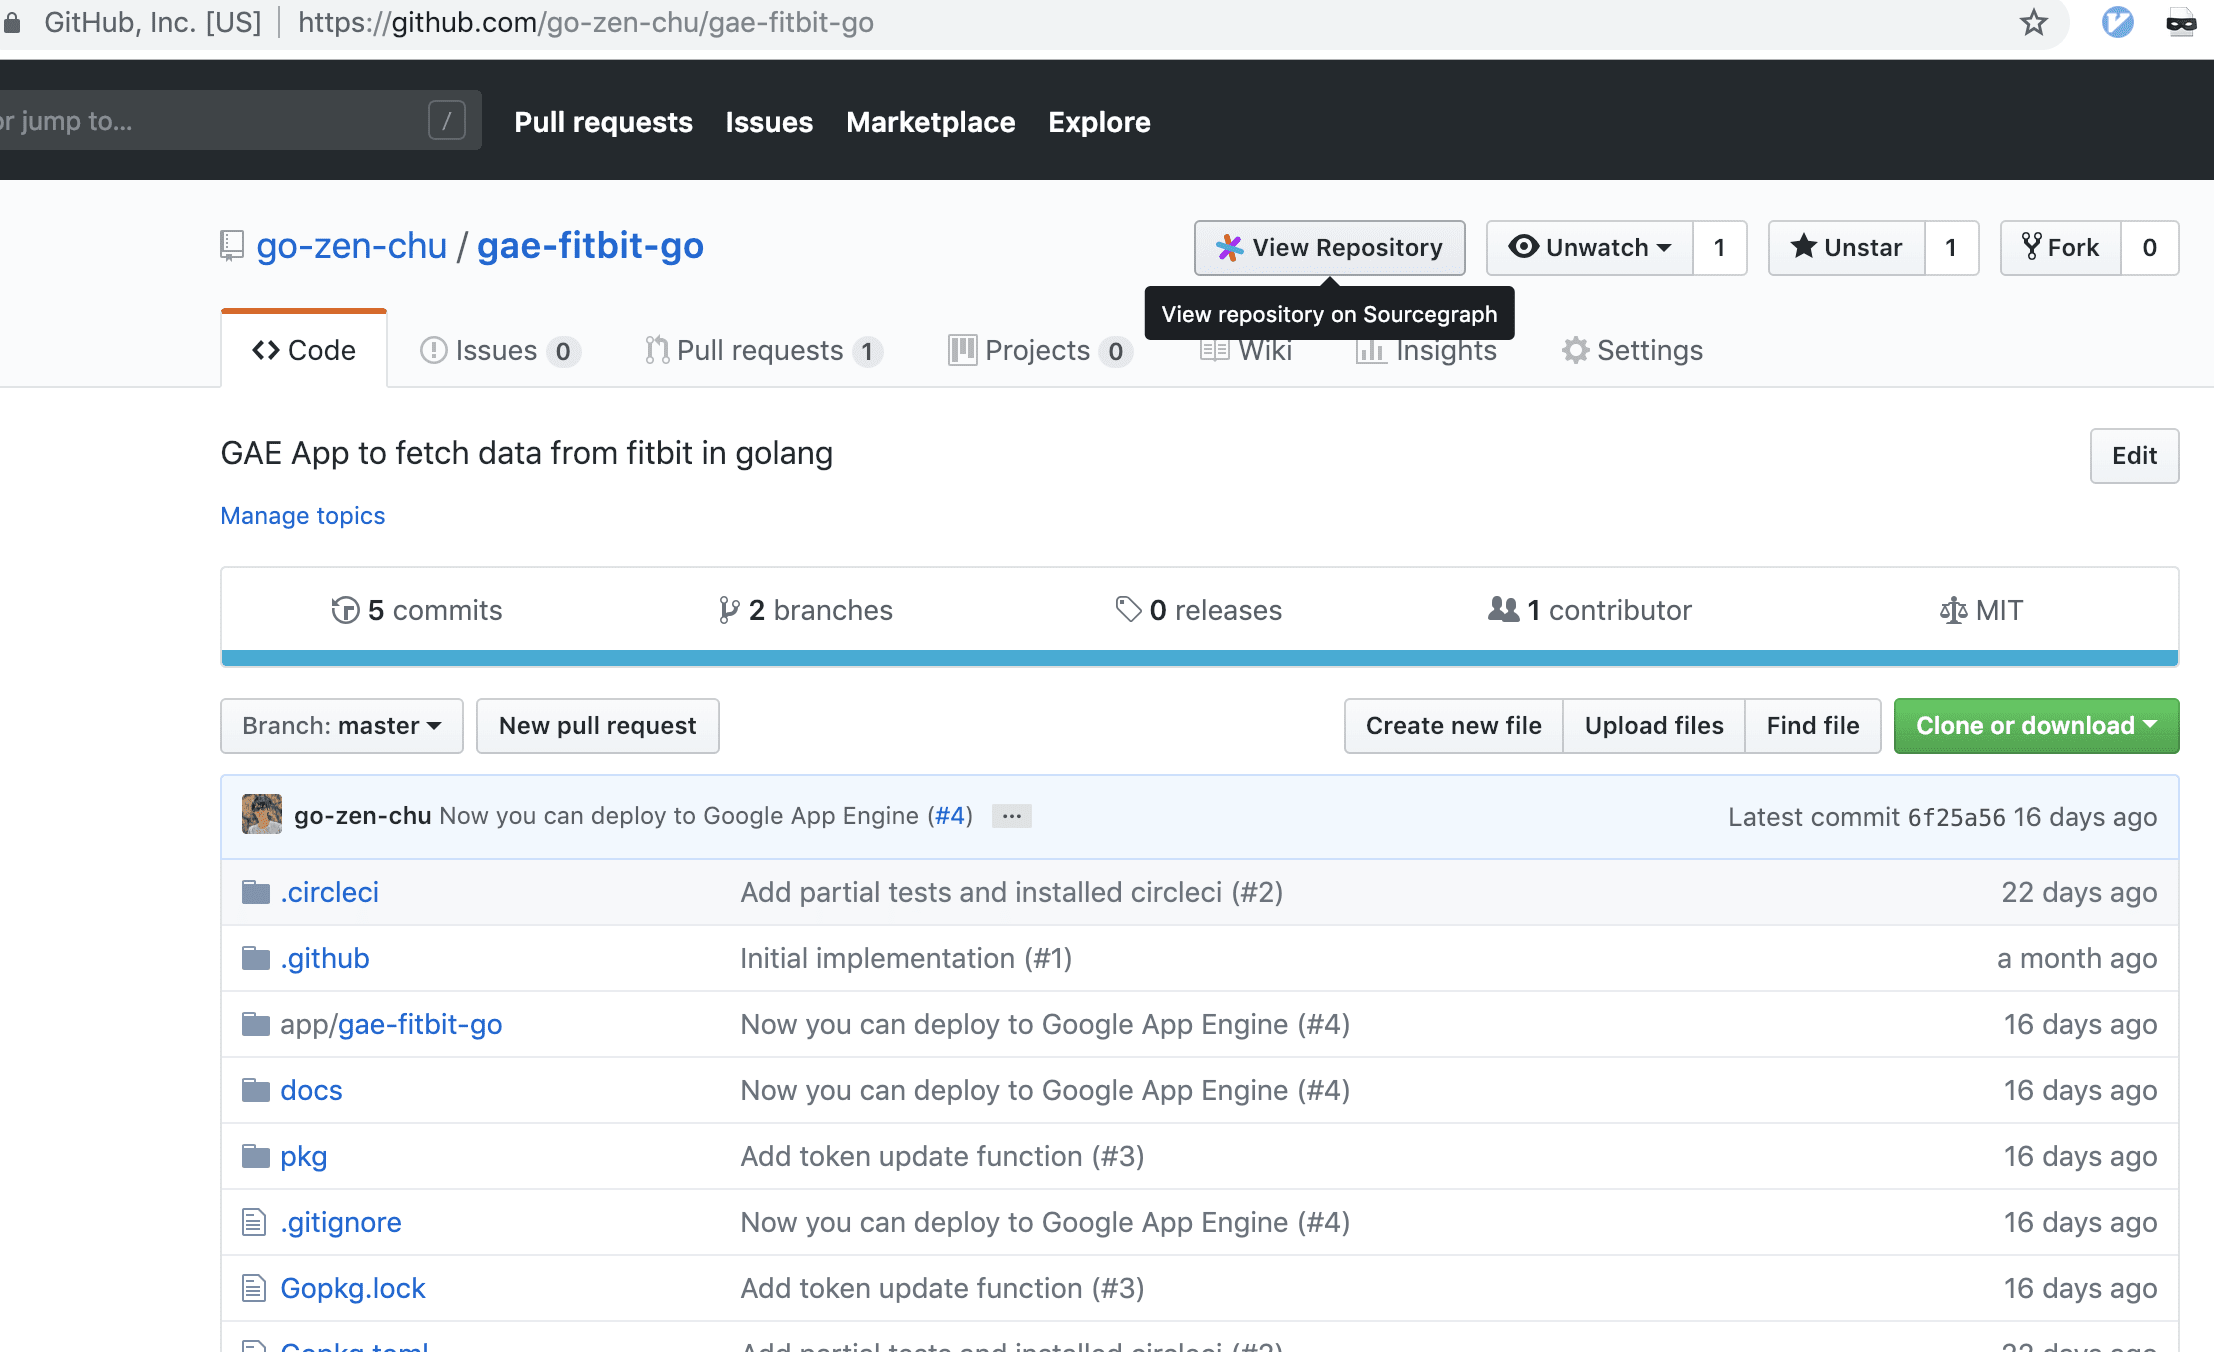Viewport: 2214px width, 1352px height.
Task: Click Create new file button
Action: [x=1454, y=726]
